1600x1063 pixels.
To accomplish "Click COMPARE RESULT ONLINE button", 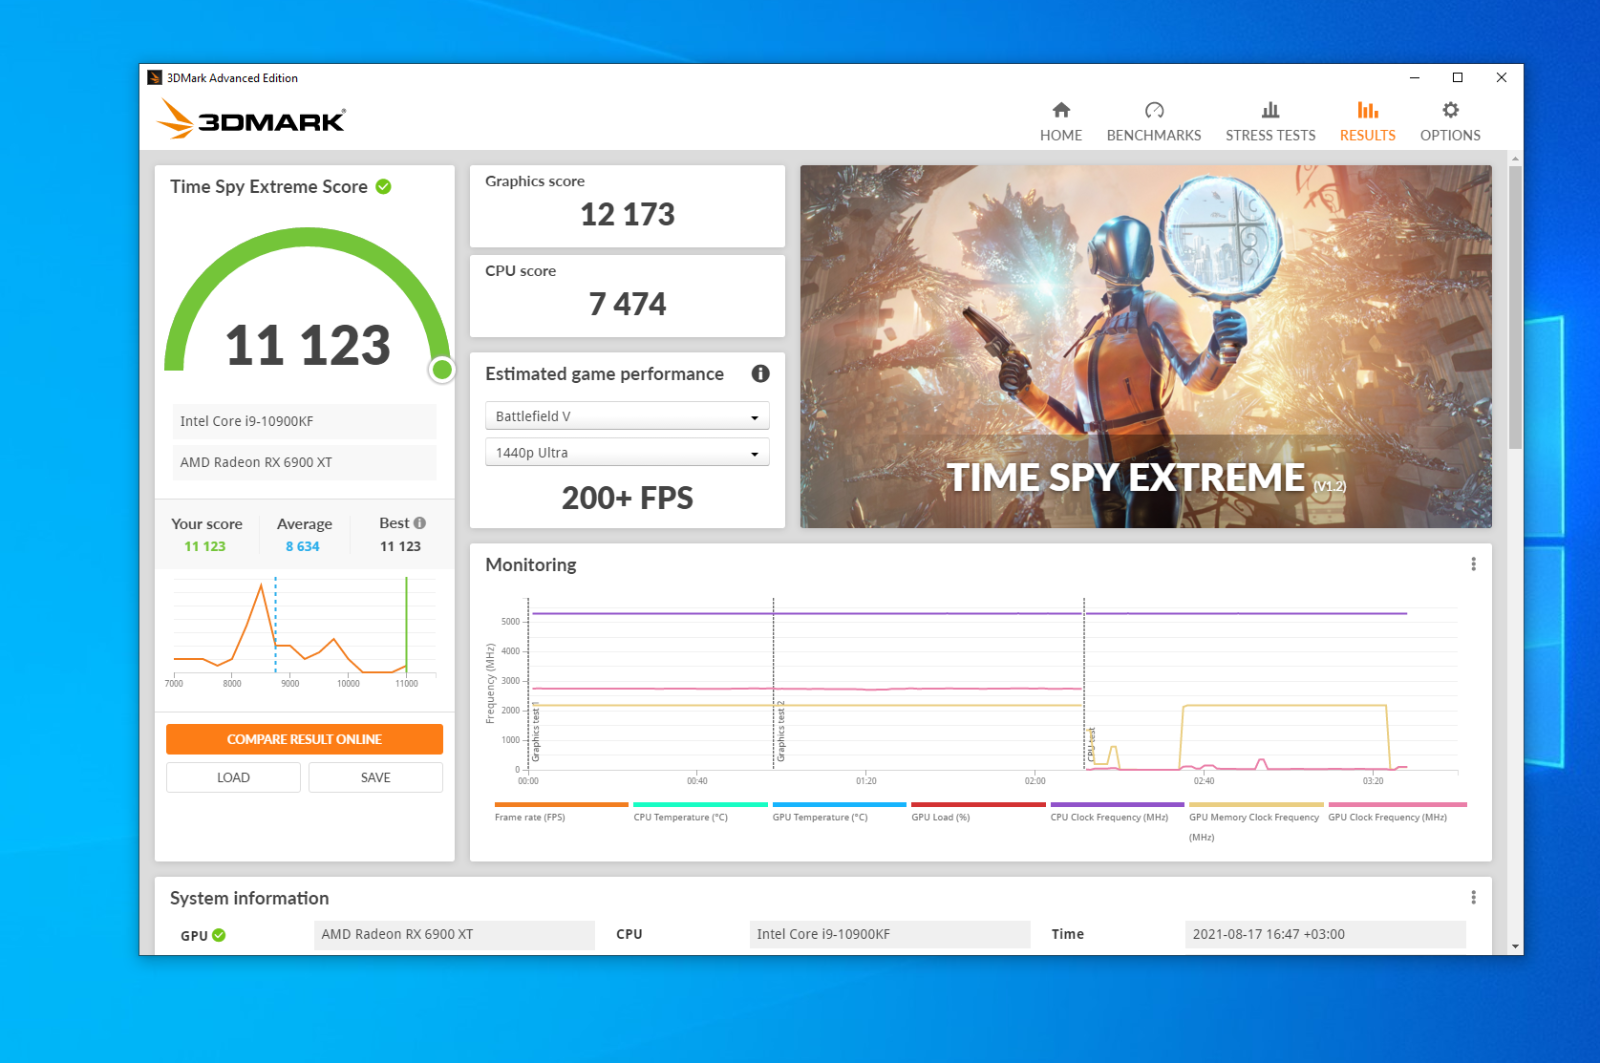I will (304, 739).
